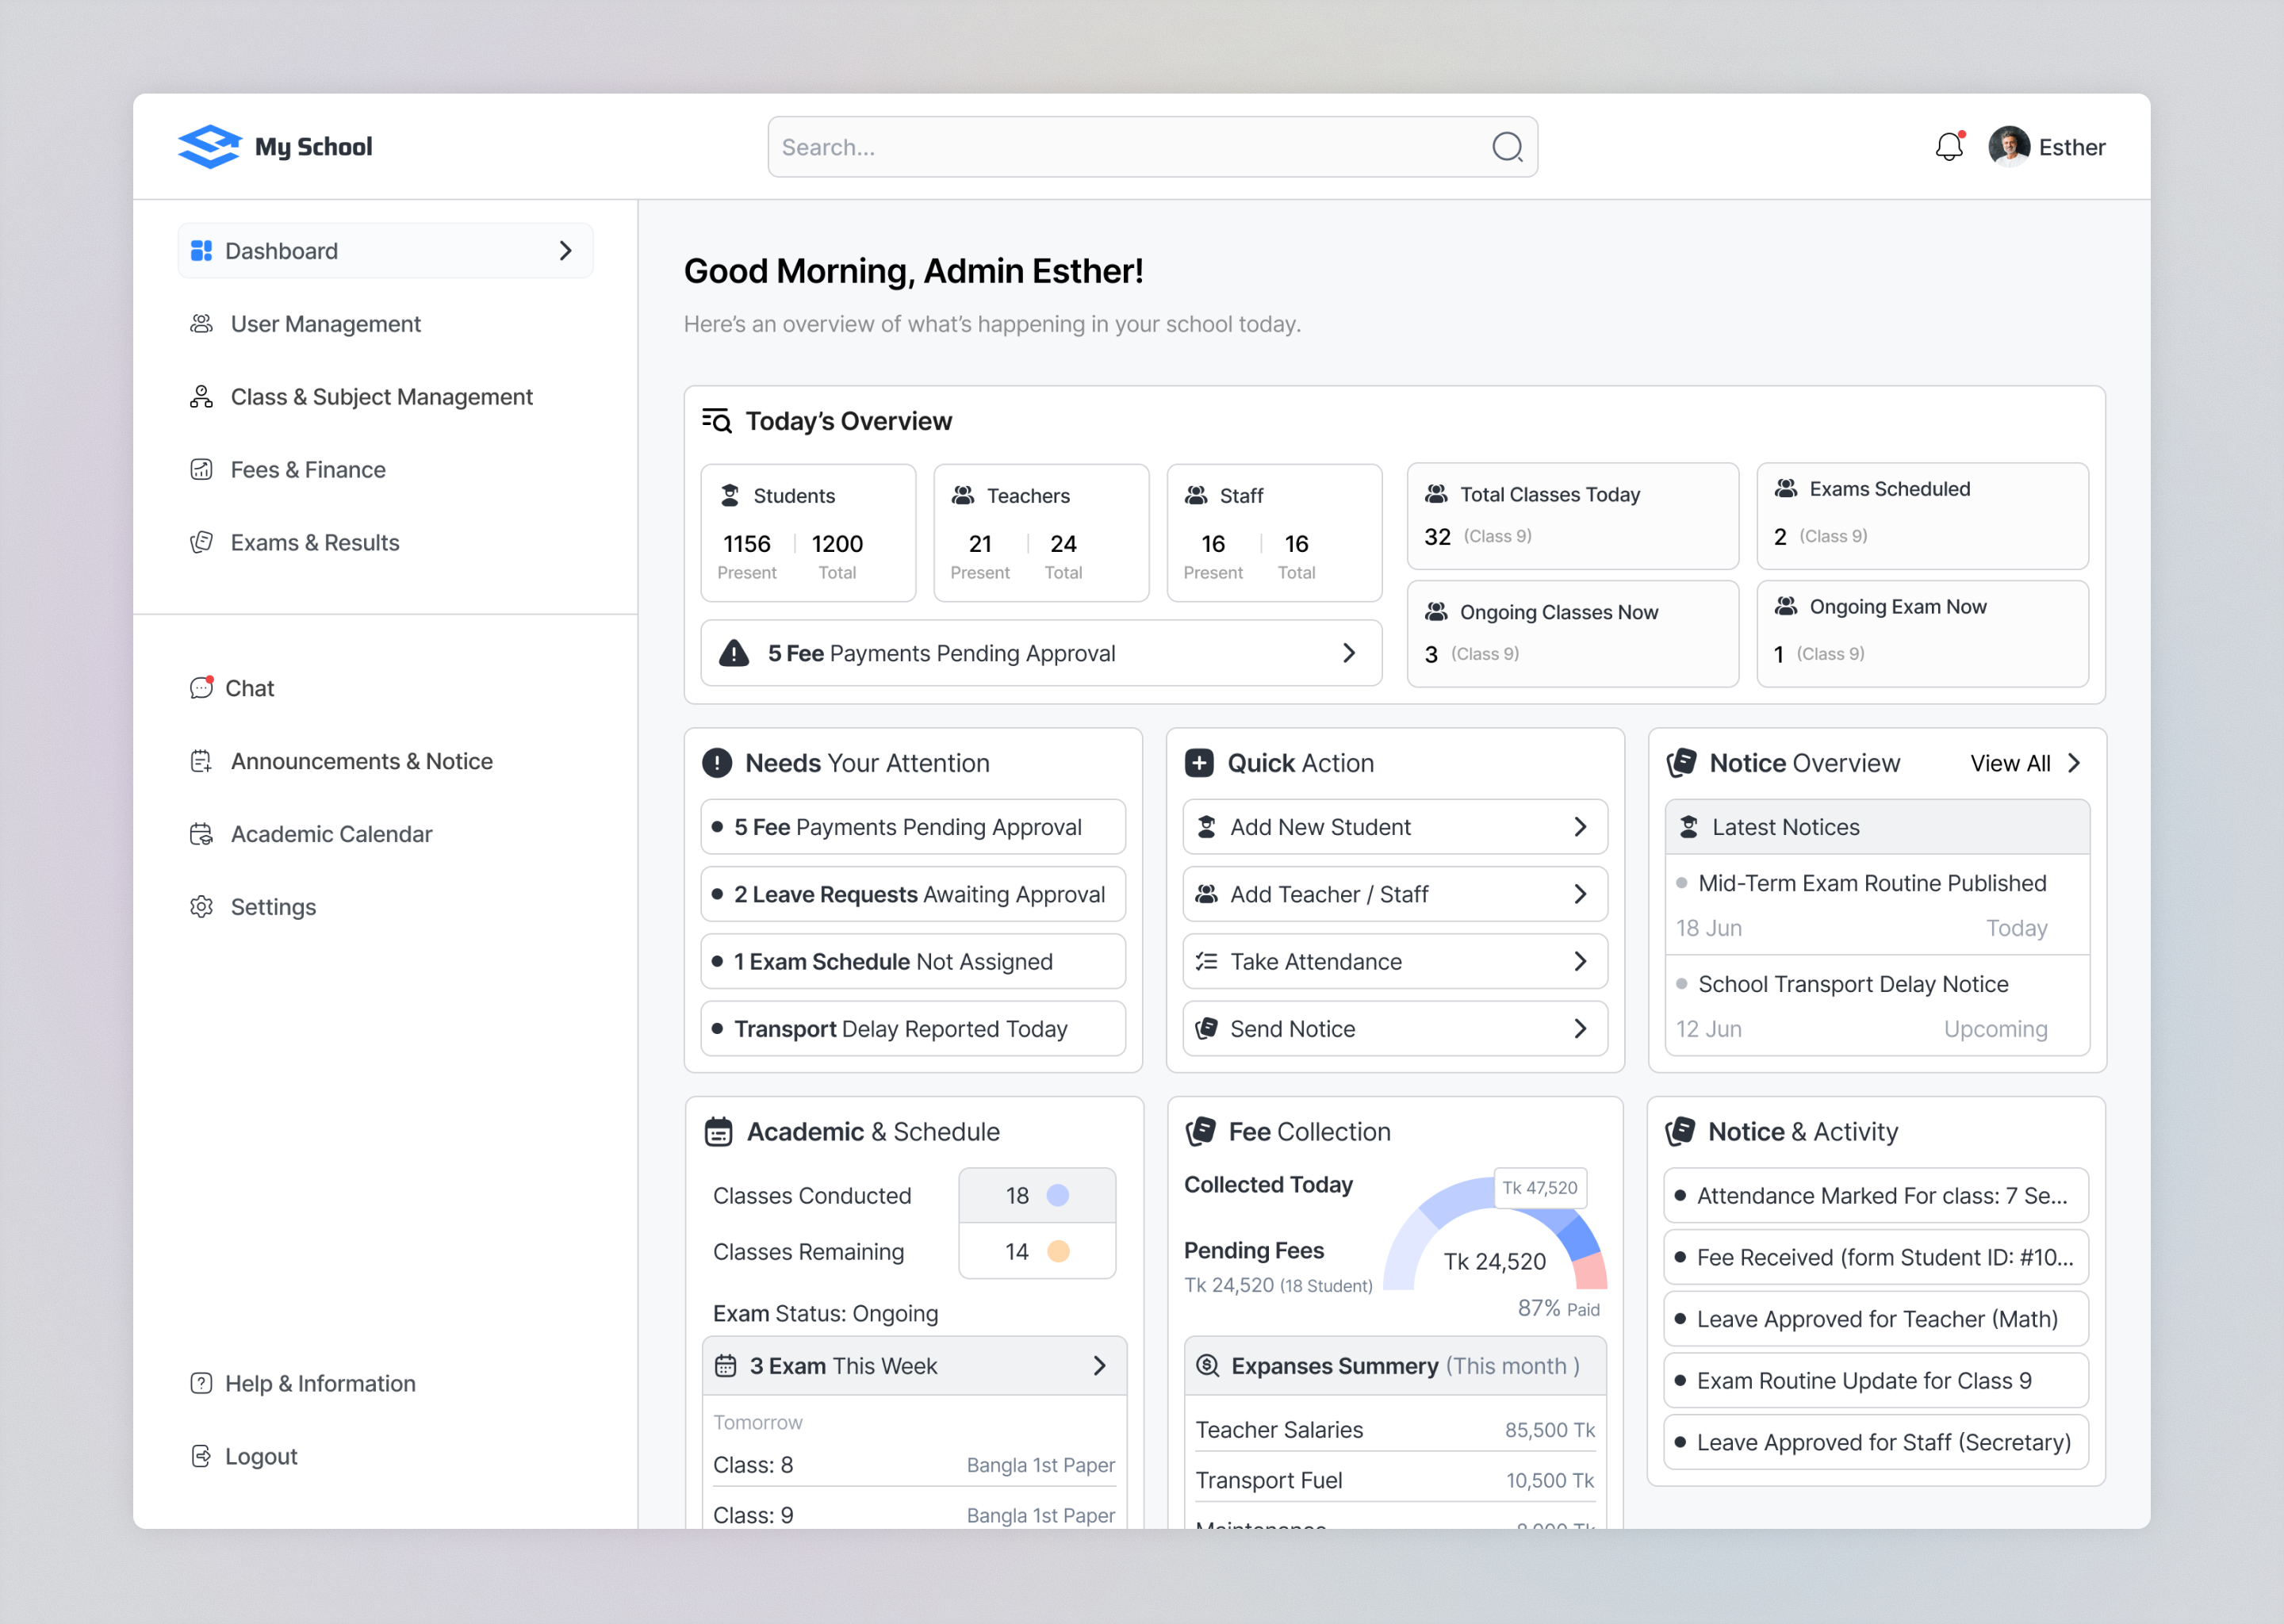Viewport: 2284px width, 1624px height.
Task: Click into the Search input field
Action: [x=1152, y=147]
